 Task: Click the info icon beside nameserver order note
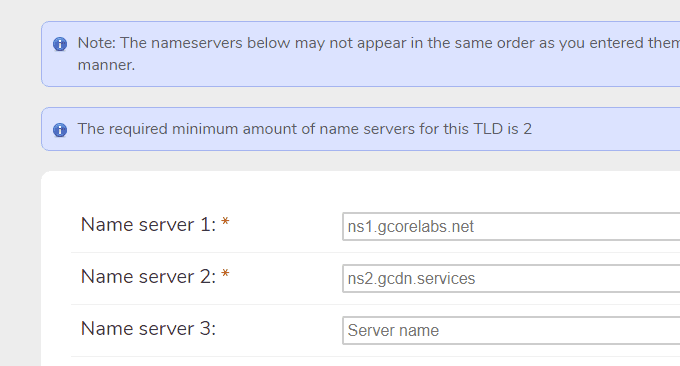pos(60,44)
